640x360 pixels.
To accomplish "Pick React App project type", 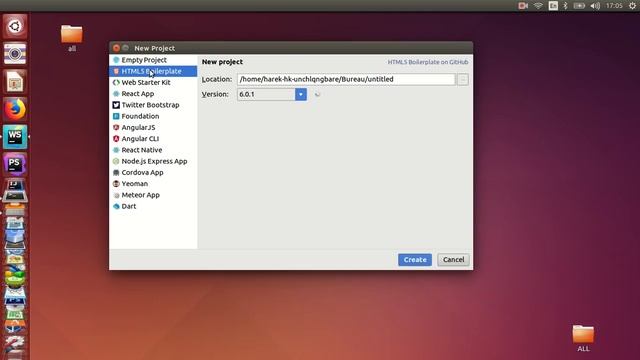I will [153, 93].
